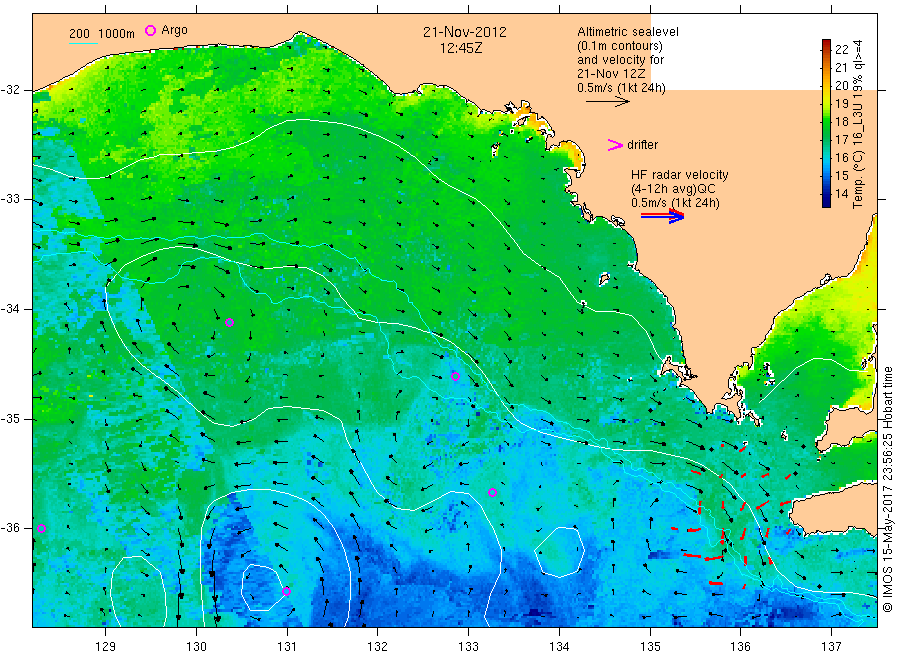This screenshot has height=660, width=900.
Task: Select the Argo float marker near 36°S 128.3°E
Action: click(x=41, y=529)
